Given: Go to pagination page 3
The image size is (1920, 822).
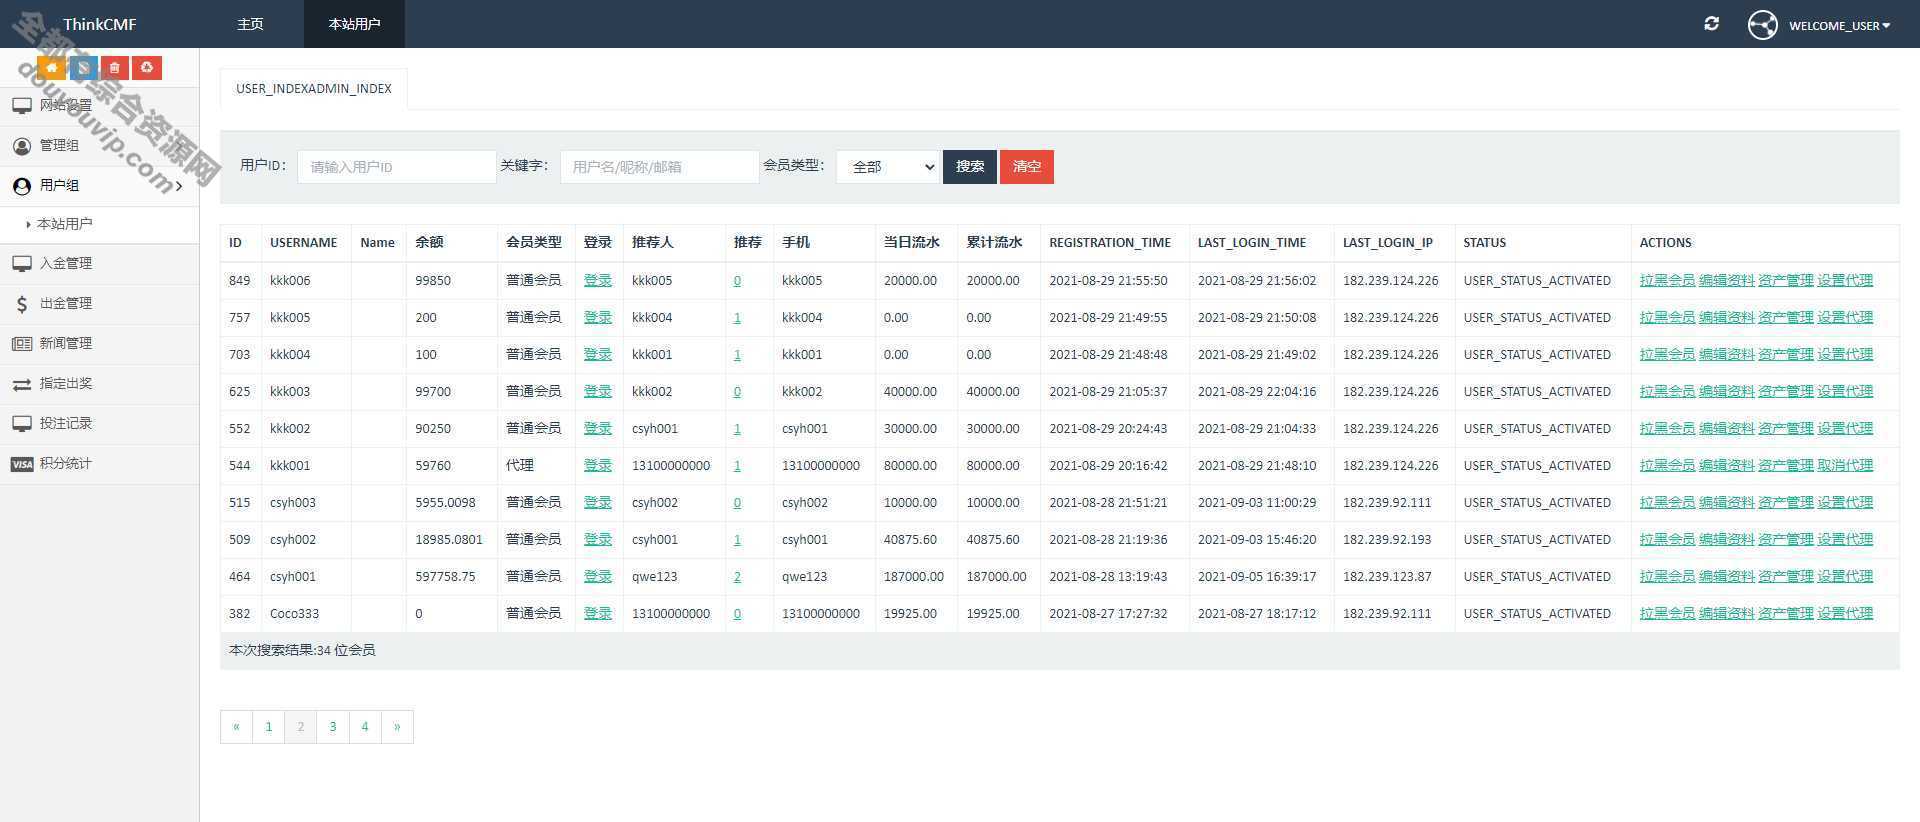Looking at the screenshot, I should click(x=333, y=727).
